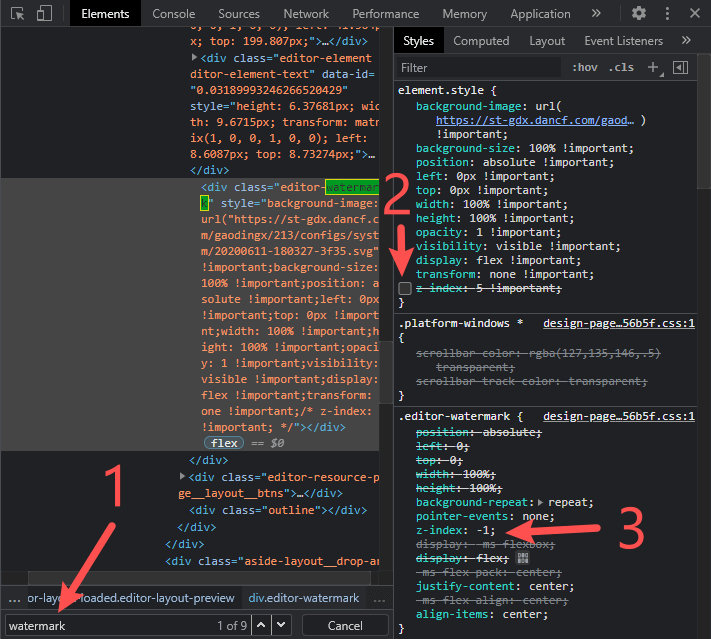Activate the inspect element picker icon
Viewport: 711px width, 639px height.
(17, 14)
